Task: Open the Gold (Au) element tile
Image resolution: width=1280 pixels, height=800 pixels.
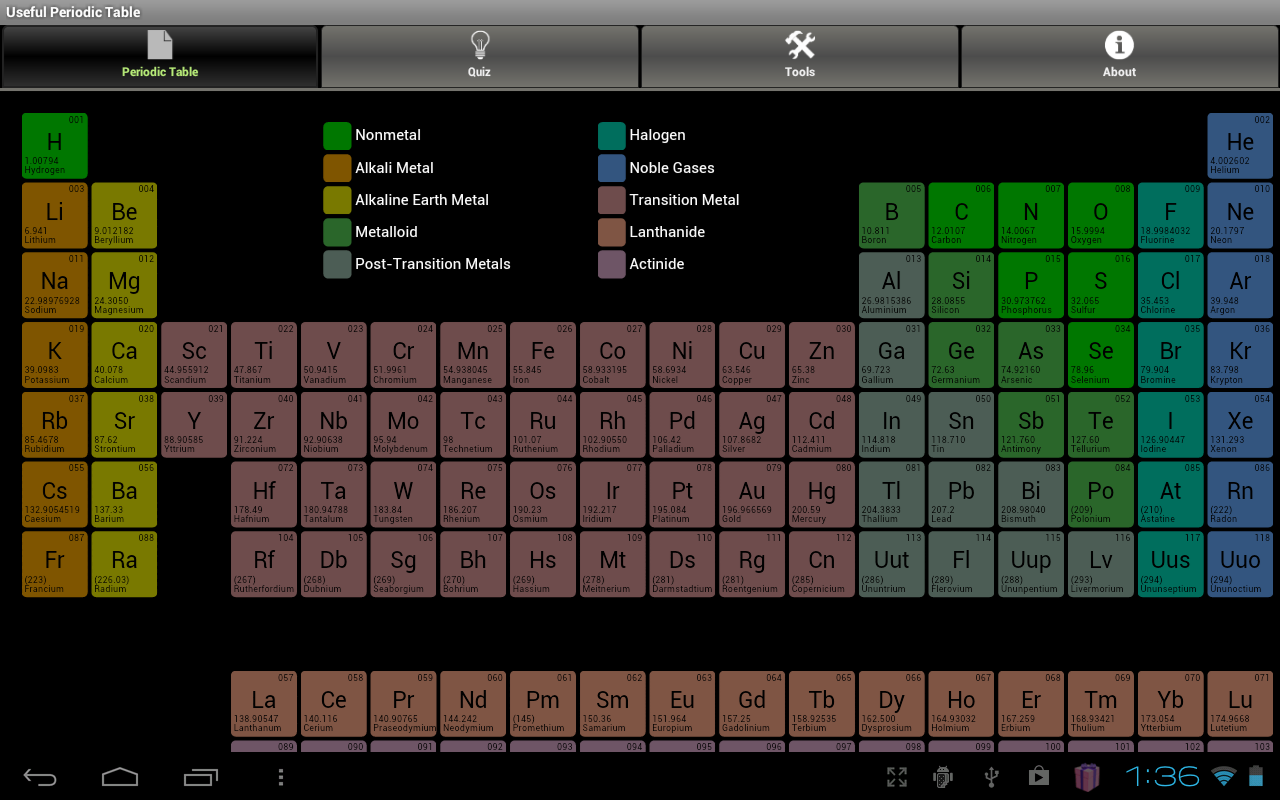Action: (x=752, y=494)
